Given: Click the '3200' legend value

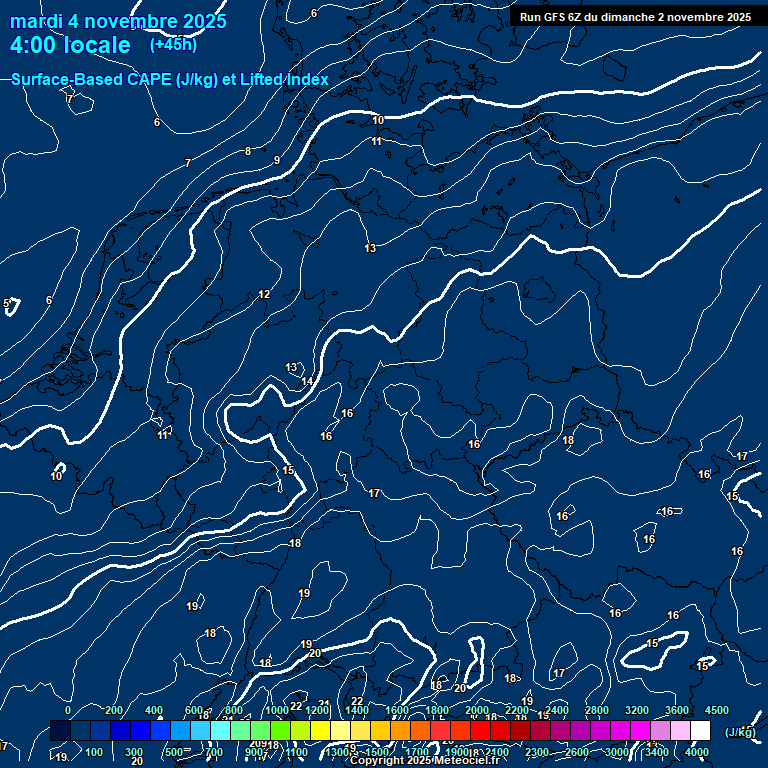Looking at the screenshot, I should 637,710.
